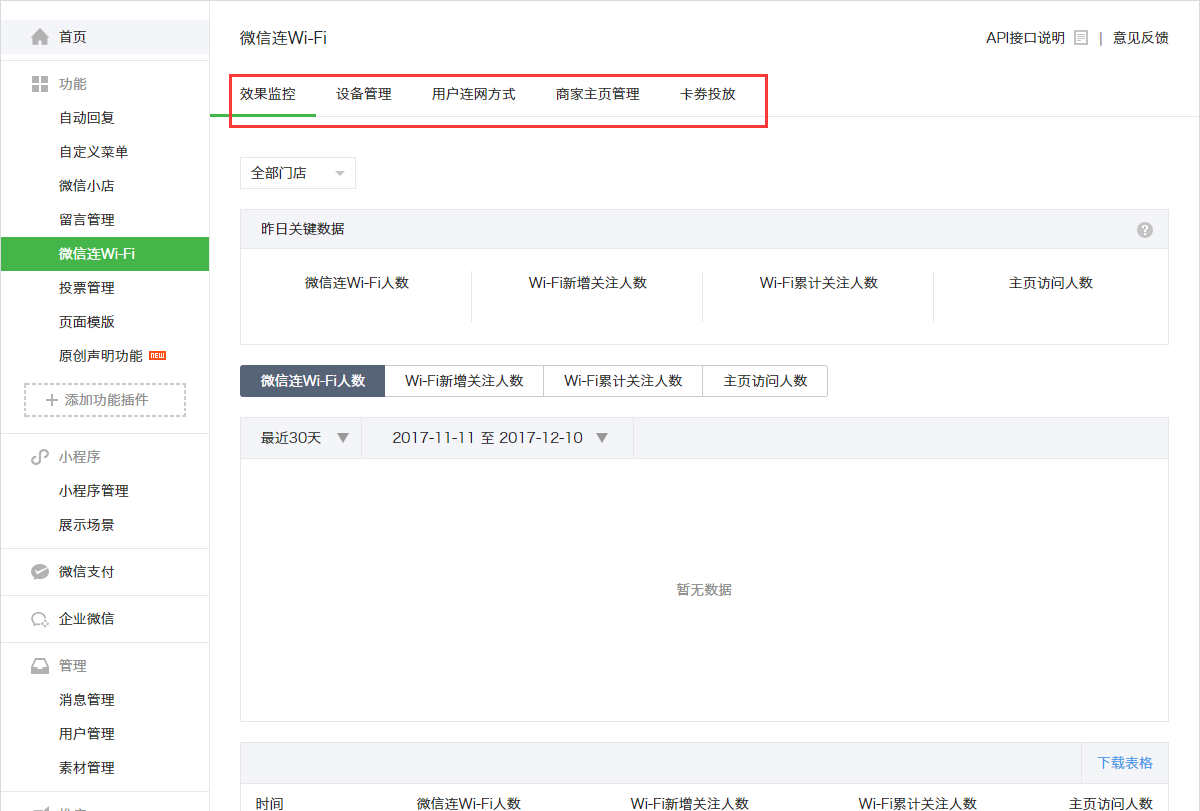Click the home icon beside 首页
Viewport: 1200px width, 811px height.
point(40,37)
